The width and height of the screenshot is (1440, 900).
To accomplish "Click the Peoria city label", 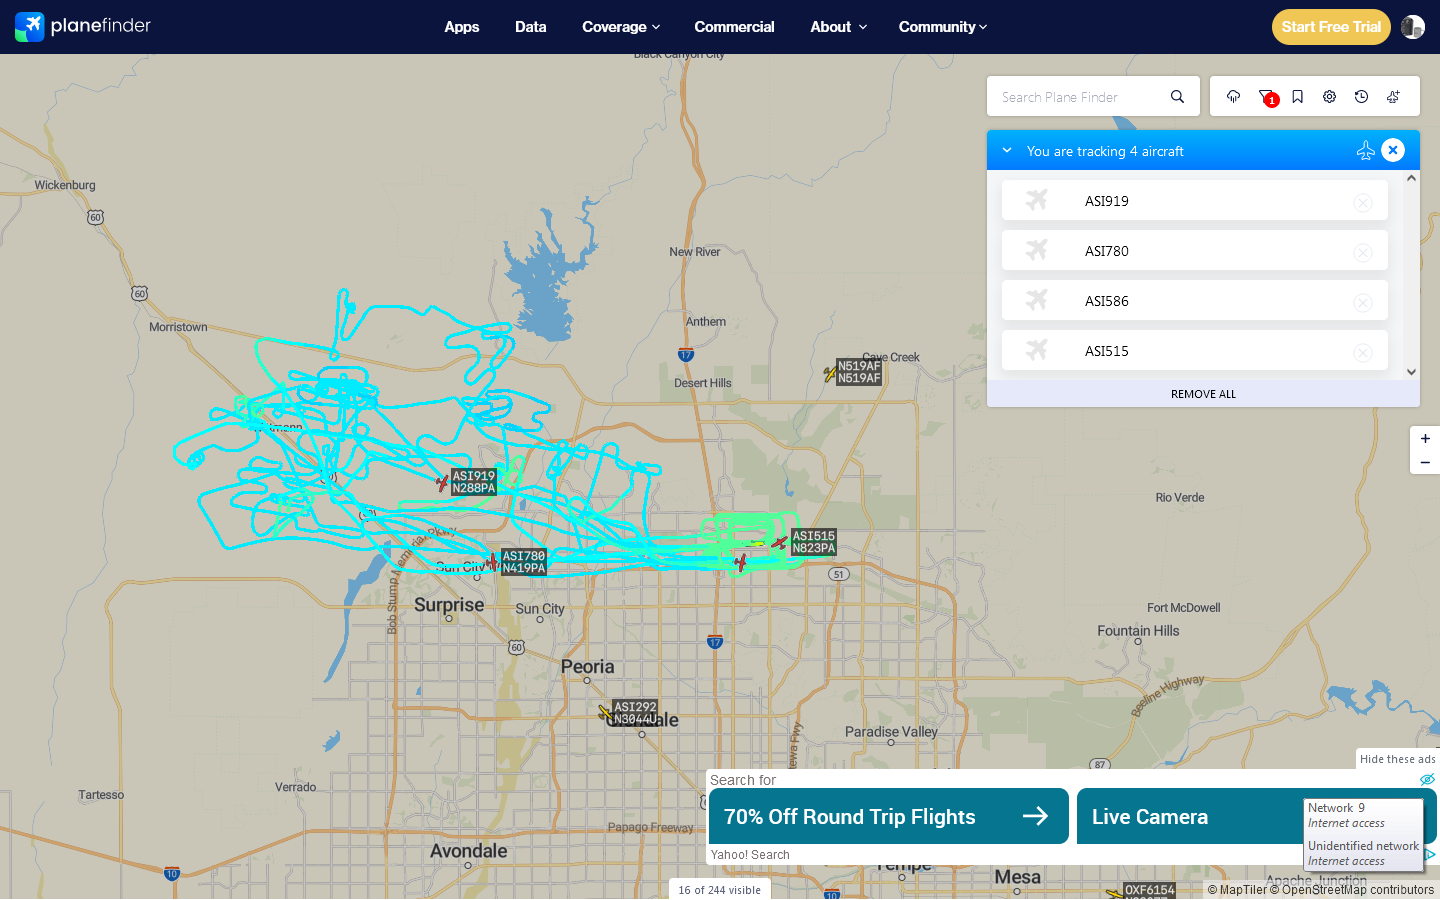I will 588,667.
